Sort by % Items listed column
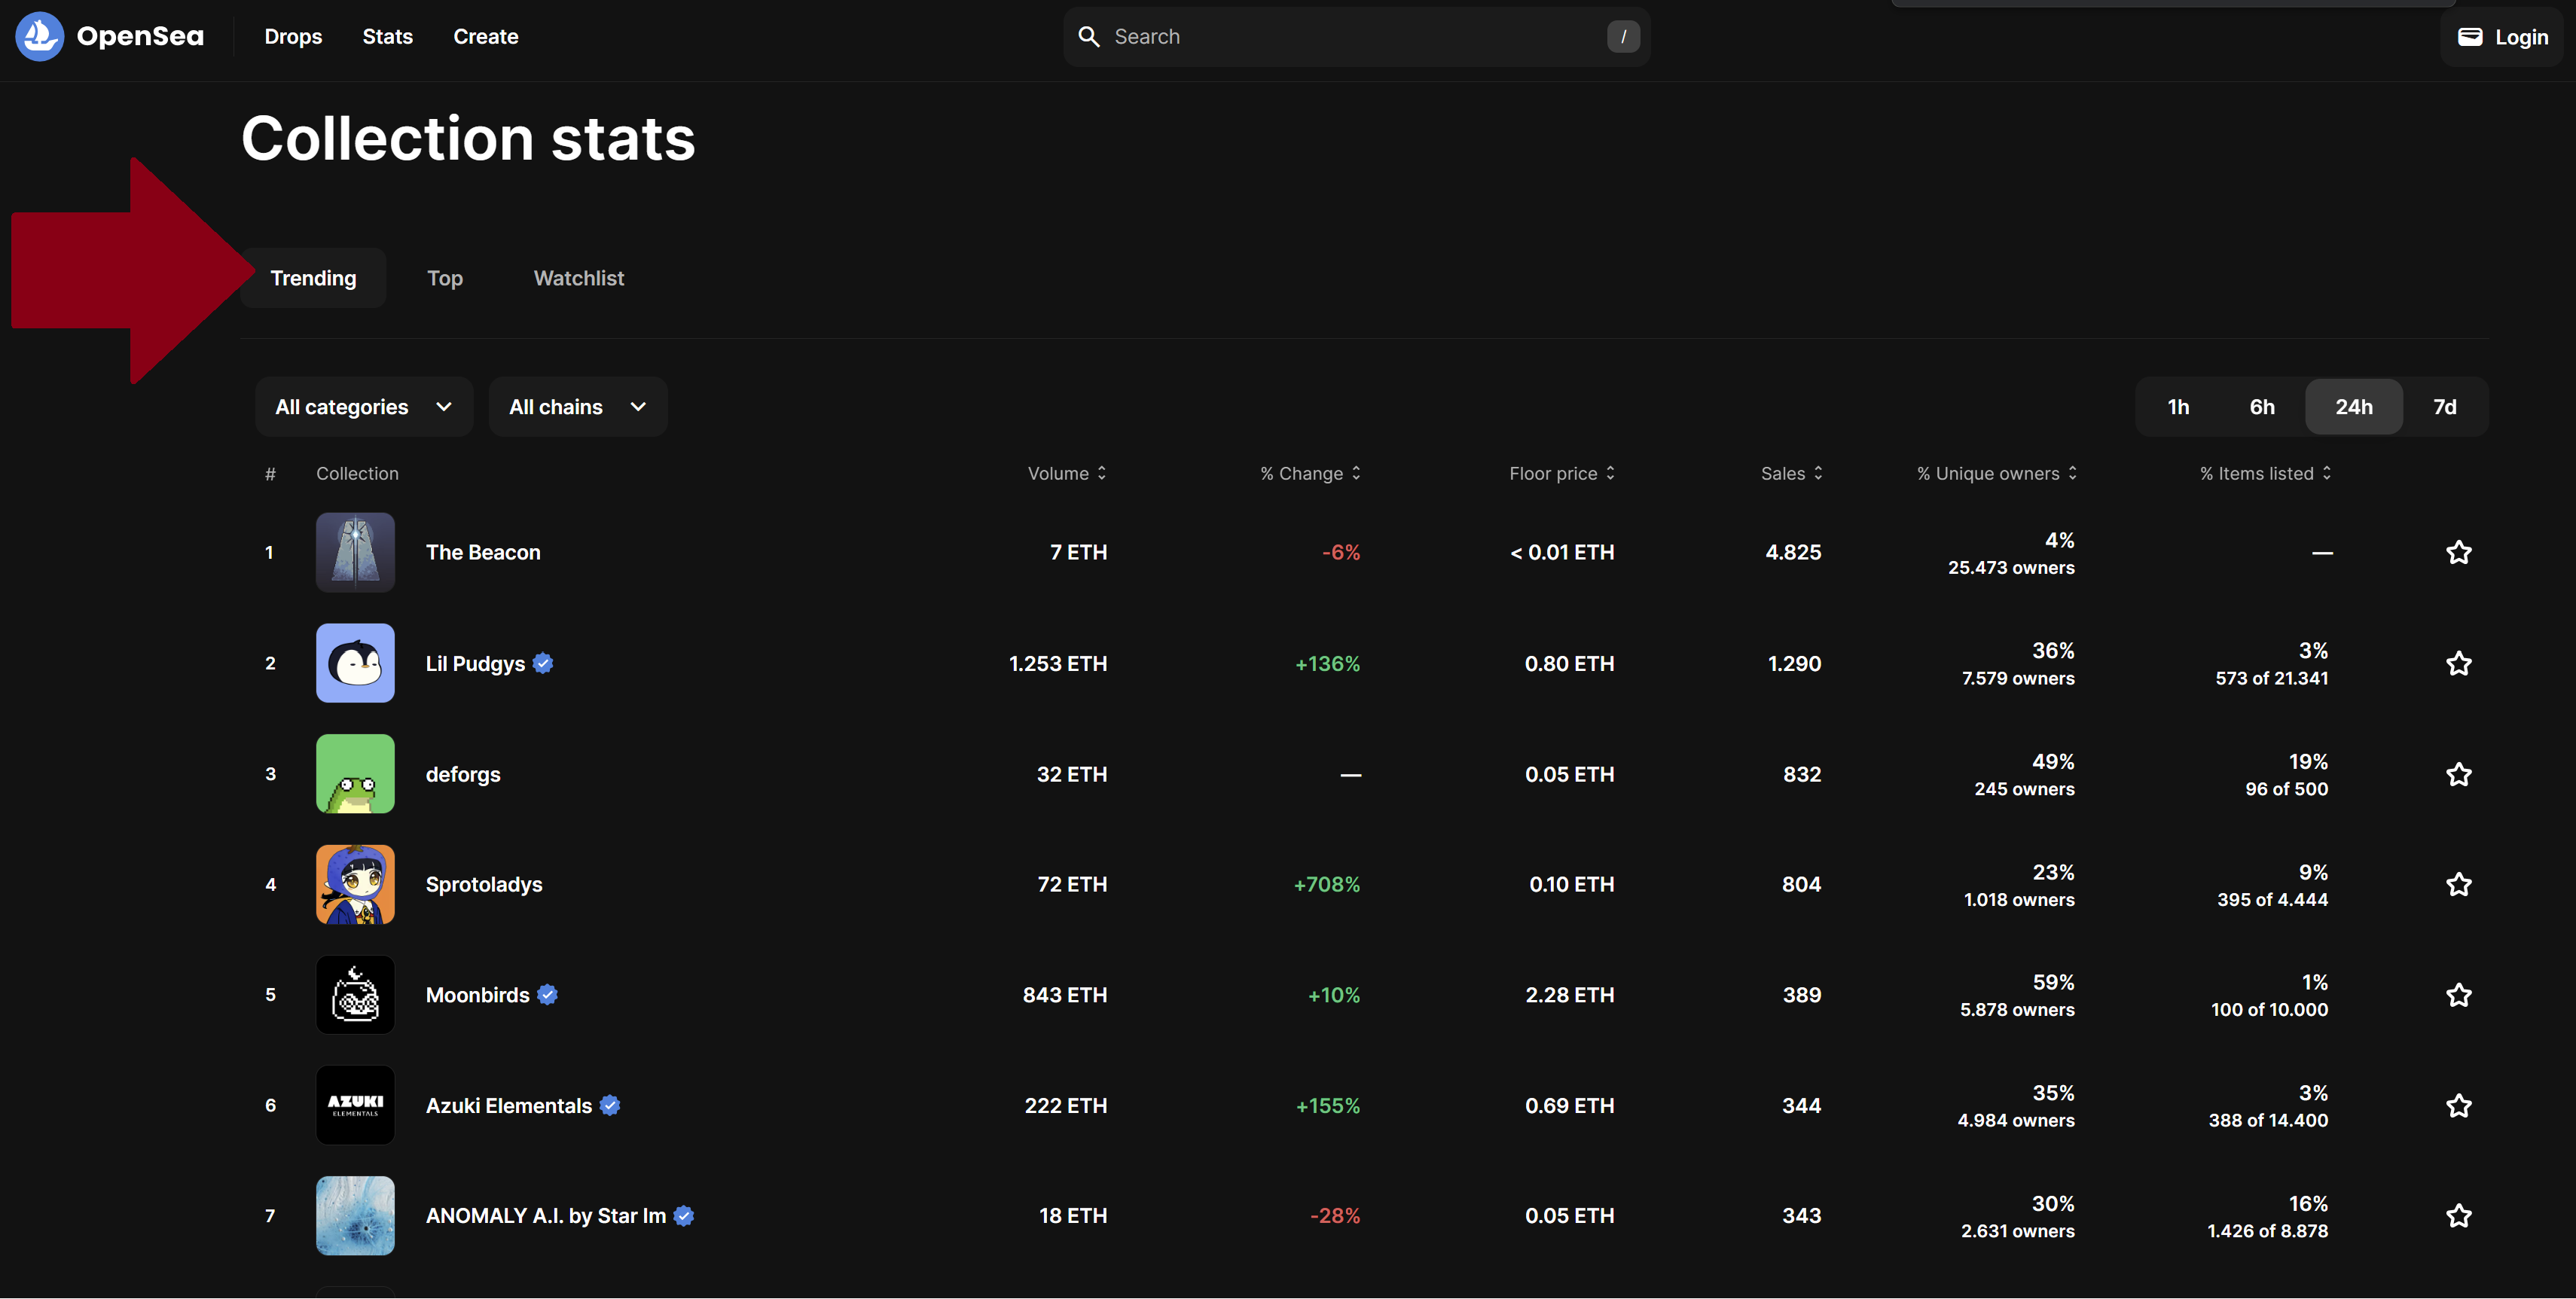The image size is (2576, 1299). [2327, 473]
